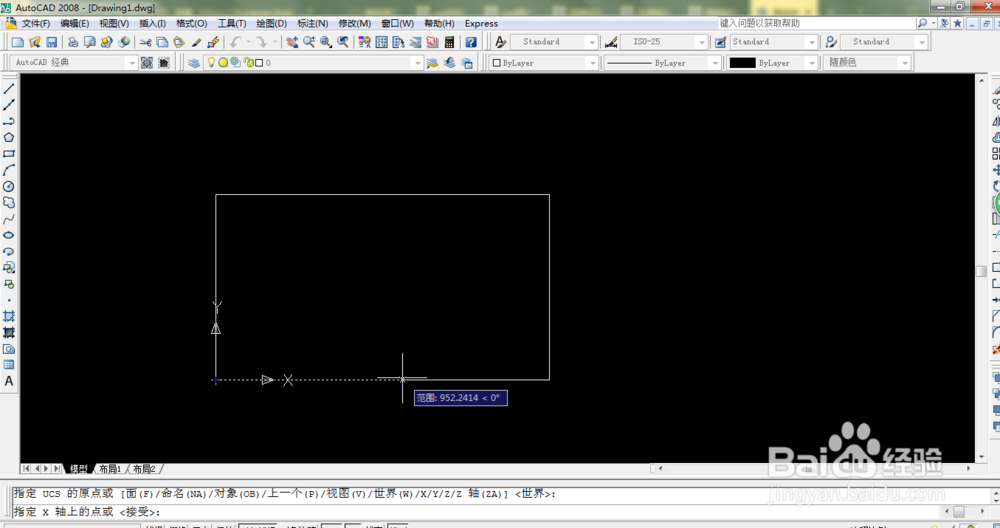Click layer 0 color box
Screen dimensions: 1000x528
click(x=259, y=63)
